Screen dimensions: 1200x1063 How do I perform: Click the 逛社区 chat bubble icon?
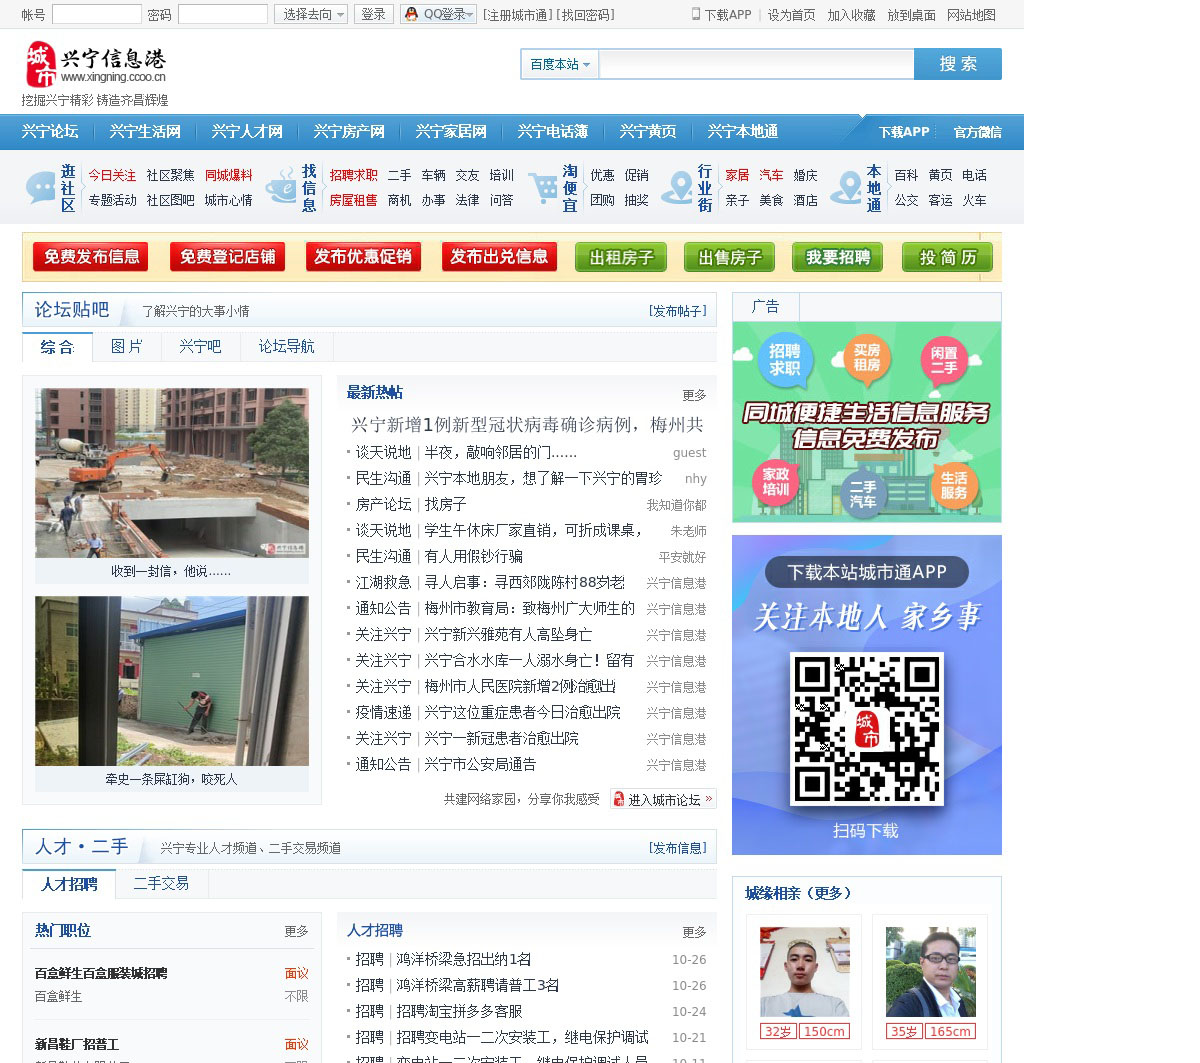pos(40,187)
